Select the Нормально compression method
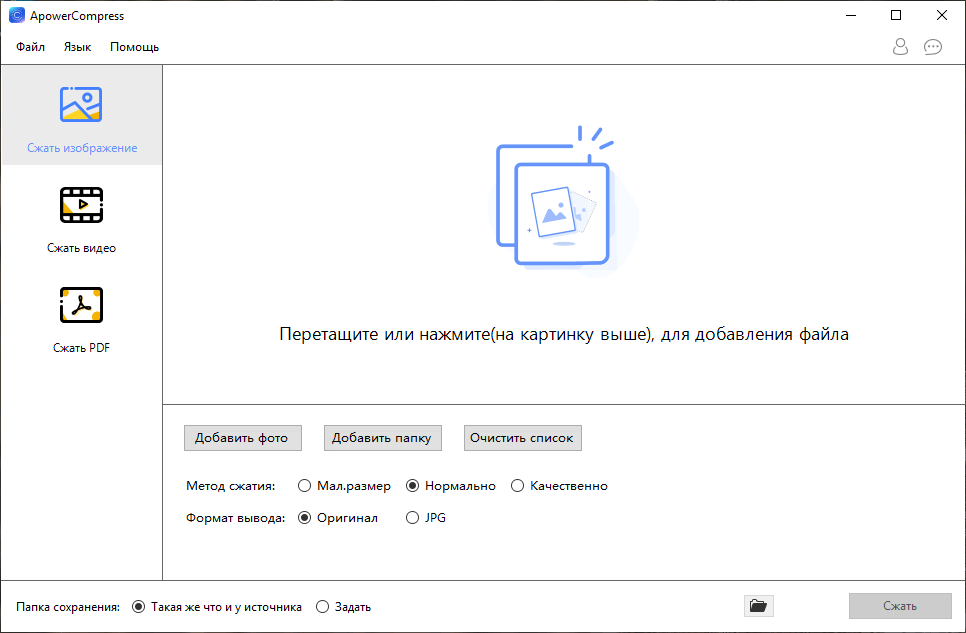Screen dimensions: 966x633 coord(450,486)
